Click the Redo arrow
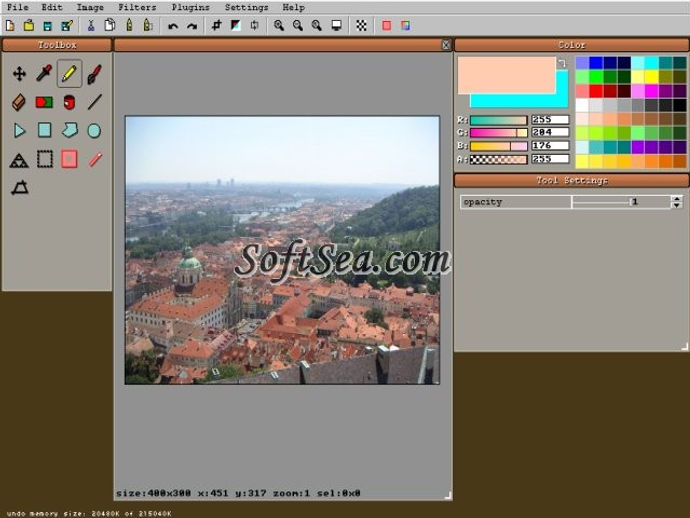This screenshot has width=690, height=518. pos(192,26)
